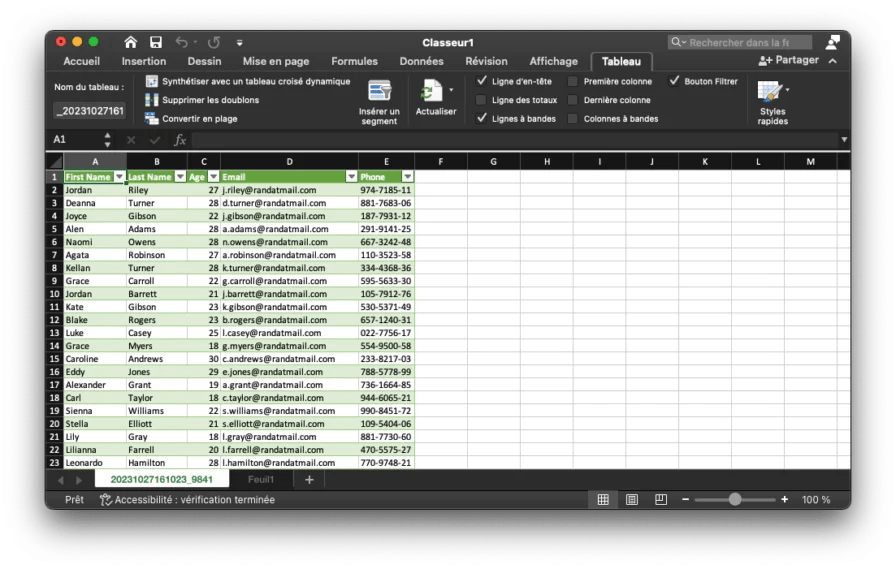
Task: Click cell with j.riley@randatmail.com
Action: (289, 190)
